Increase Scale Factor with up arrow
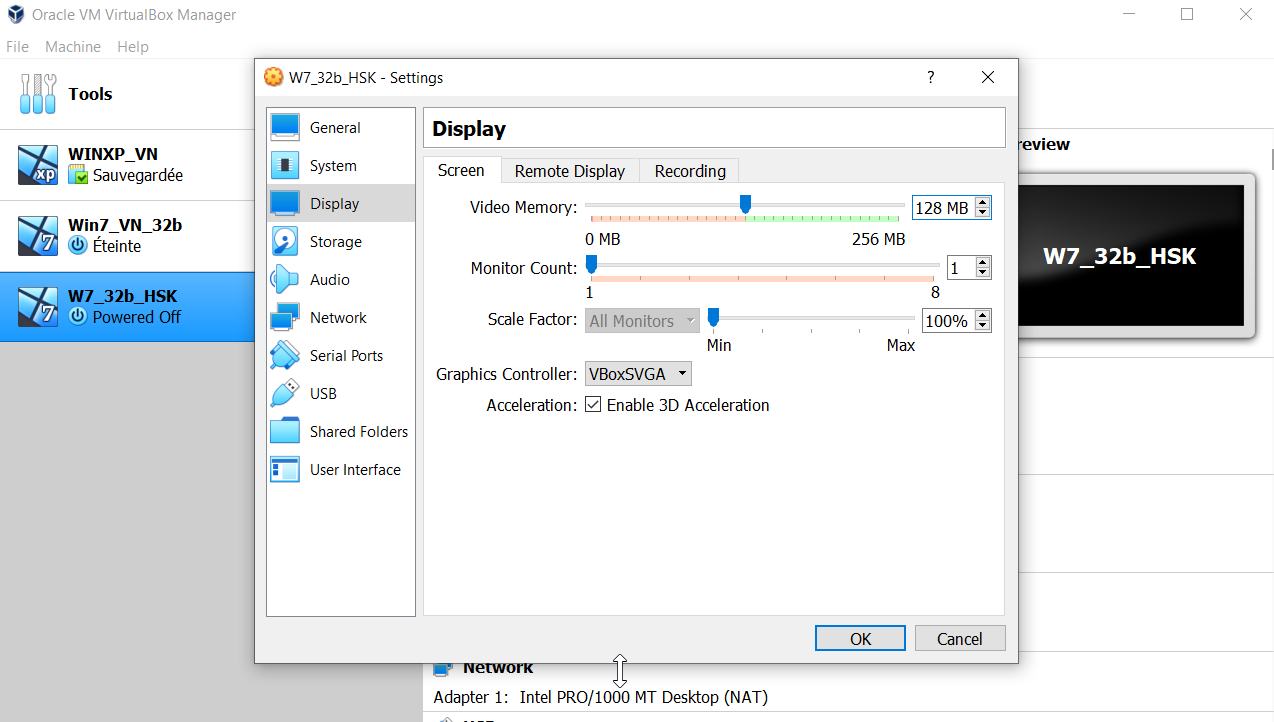 [983, 316]
